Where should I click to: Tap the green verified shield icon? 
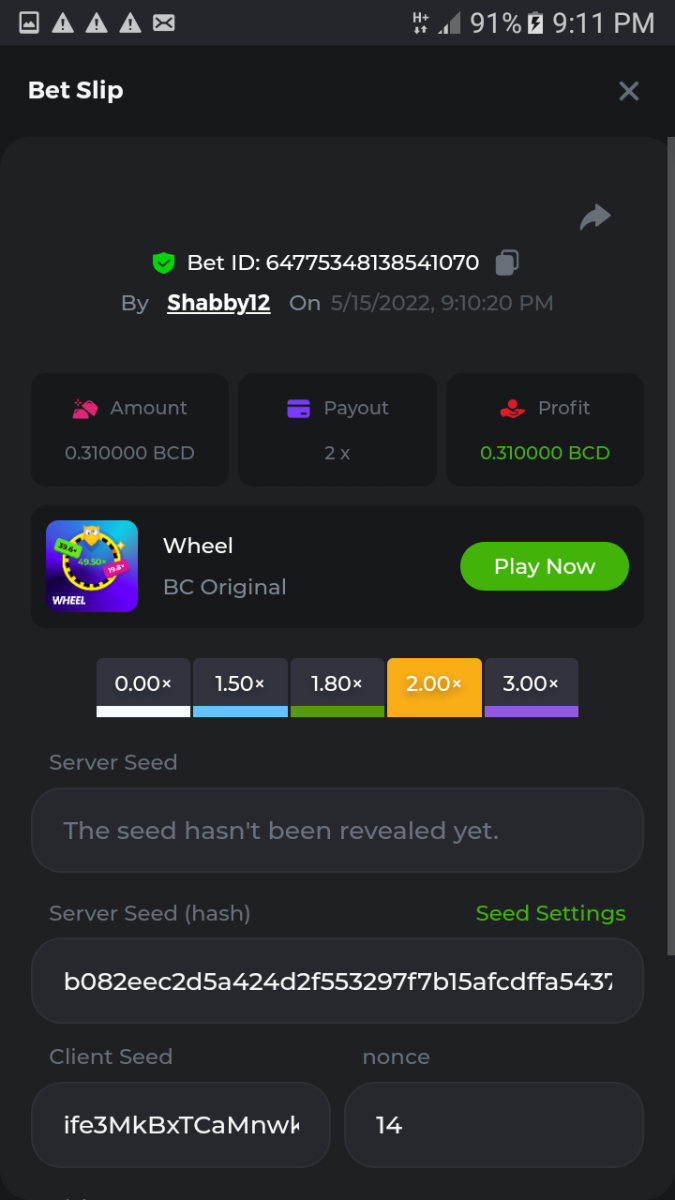(163, 263)
